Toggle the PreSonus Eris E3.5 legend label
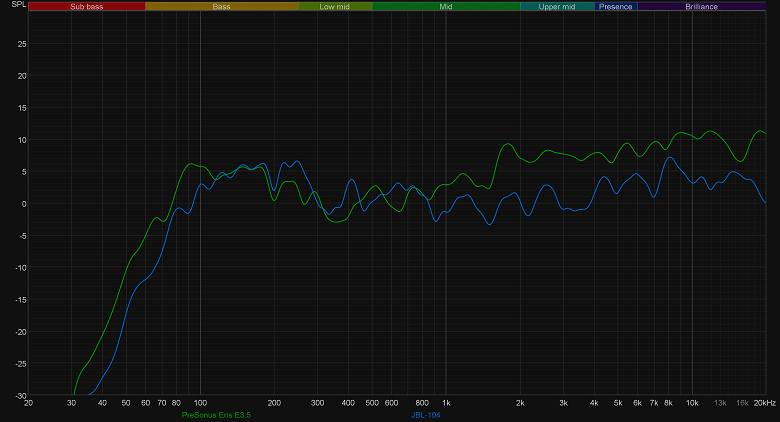780x422 pixels. point(216,415)
